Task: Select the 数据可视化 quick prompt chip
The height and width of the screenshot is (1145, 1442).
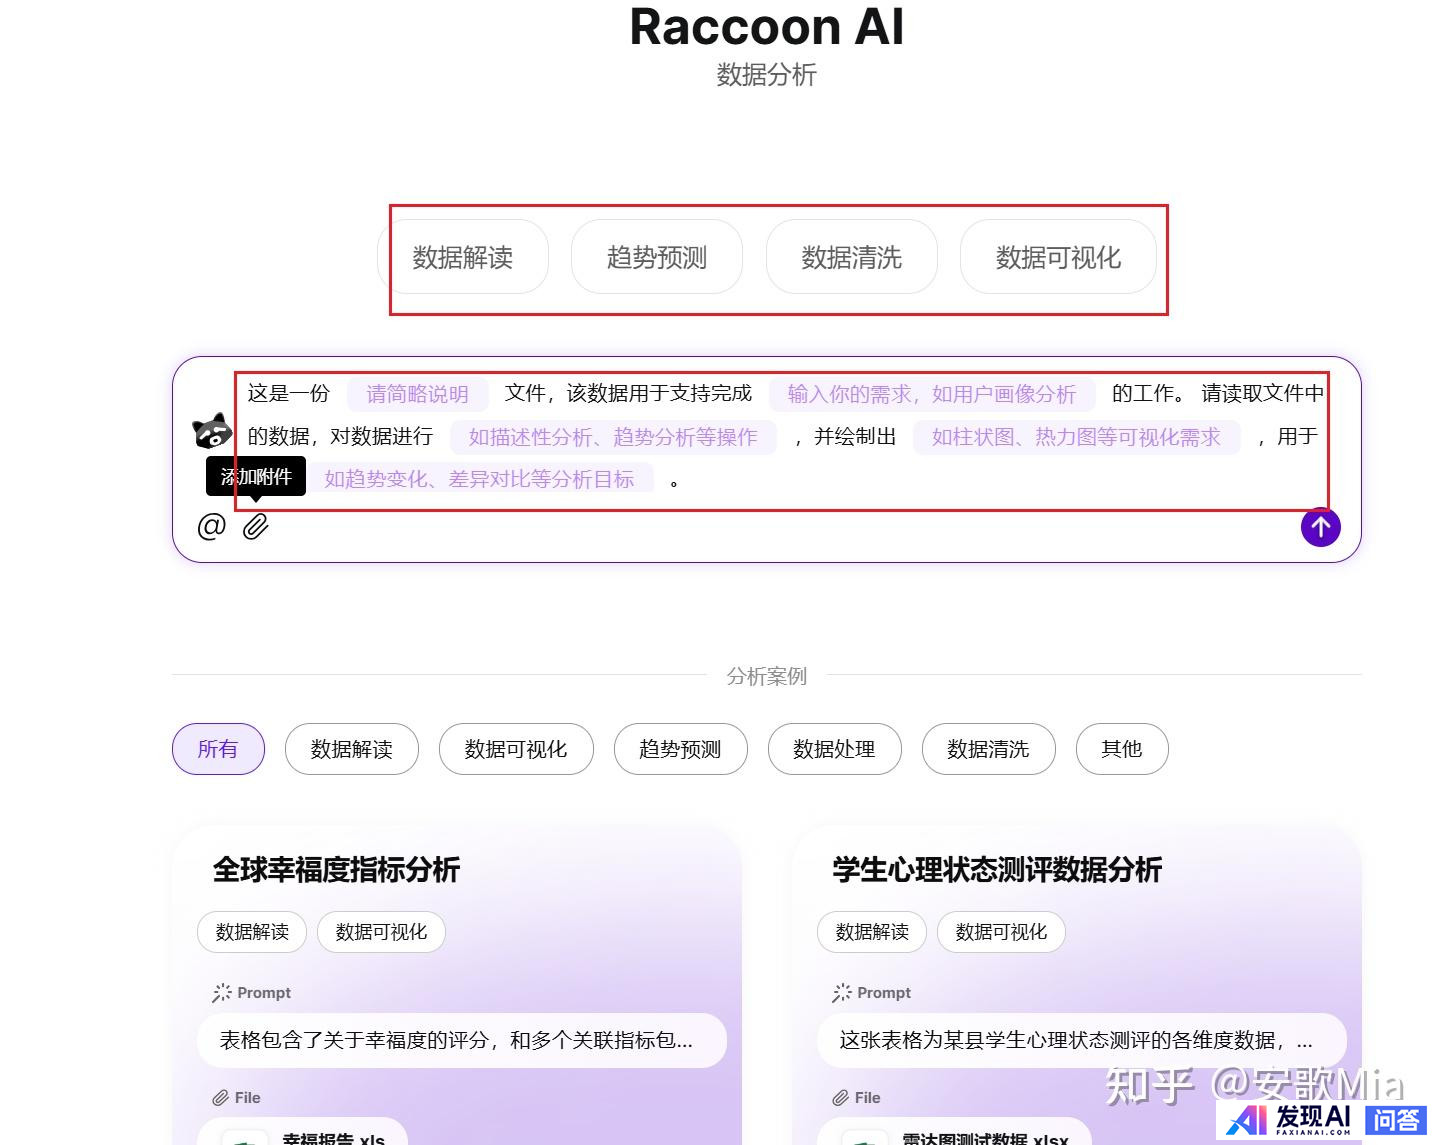Action: (x=1058, y=257)
